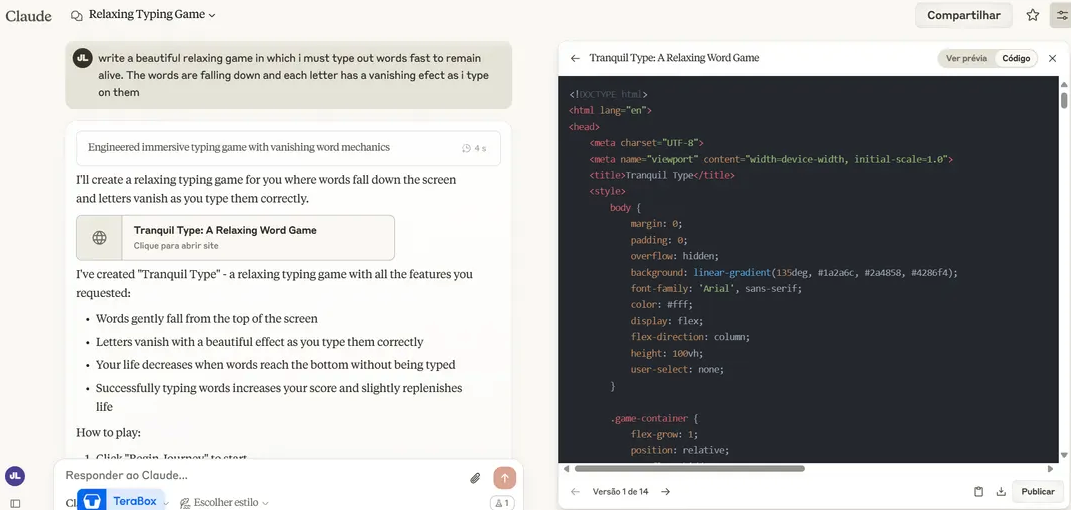The height and width of the screenshot is (510, 1071).
Task: Attach a file with paperclip icon
Action: pyautogui.click(x=475, y=478)
